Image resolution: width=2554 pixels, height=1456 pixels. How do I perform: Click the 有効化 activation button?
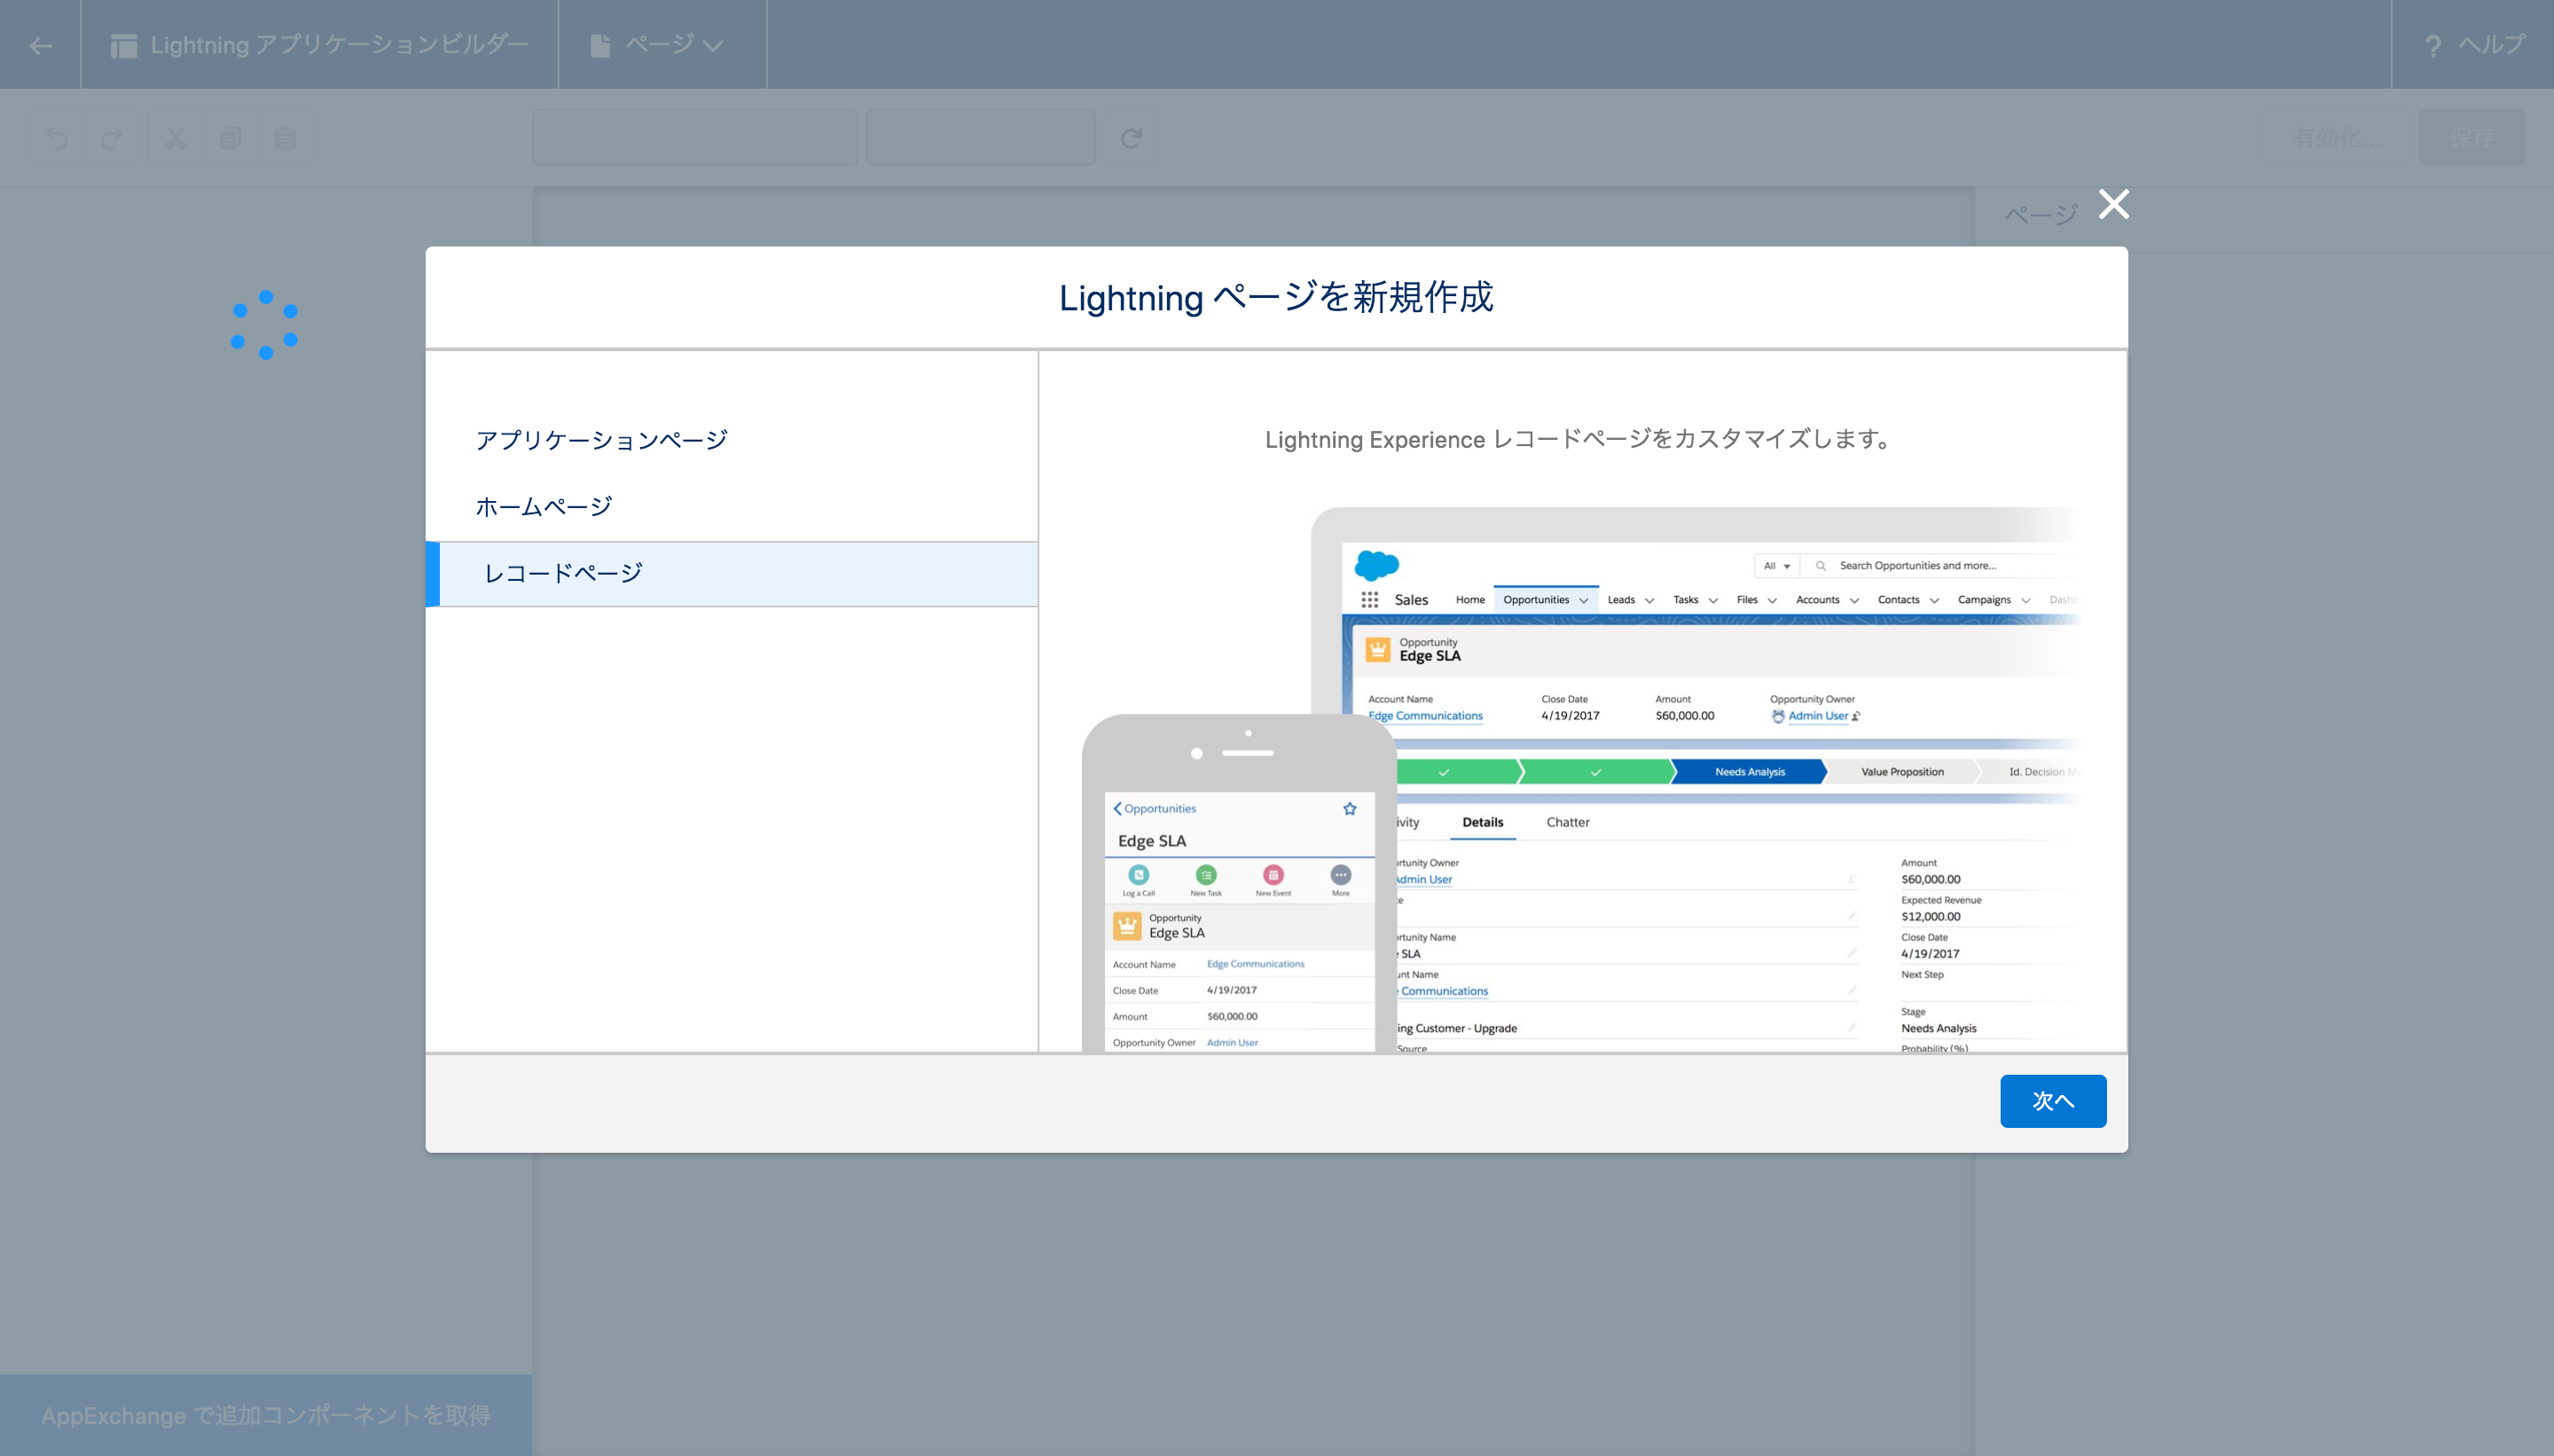2337,138
